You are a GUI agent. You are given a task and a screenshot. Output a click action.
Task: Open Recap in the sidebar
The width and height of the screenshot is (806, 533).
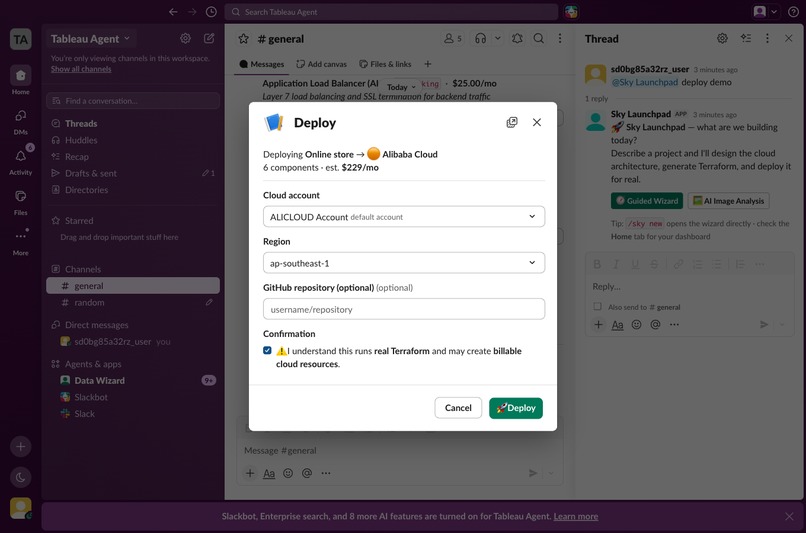click(133, 157)
